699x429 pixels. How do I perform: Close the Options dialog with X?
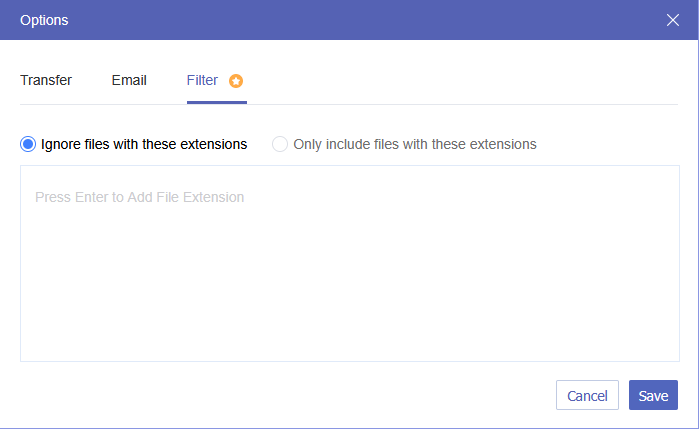tap(673, 20)
